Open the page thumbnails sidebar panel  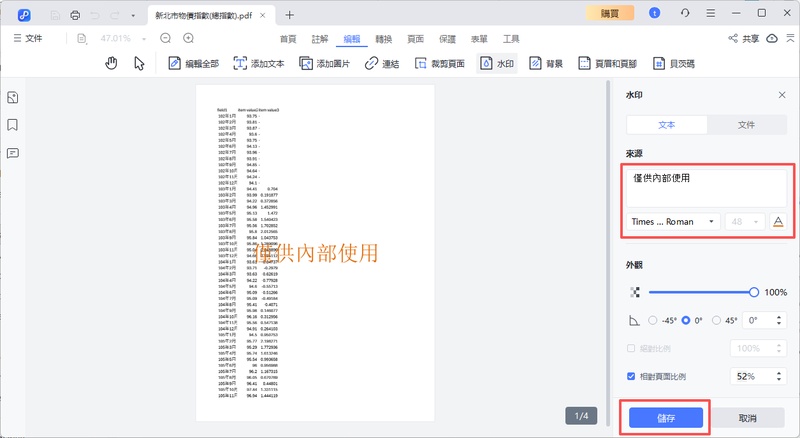pos(13,98)
